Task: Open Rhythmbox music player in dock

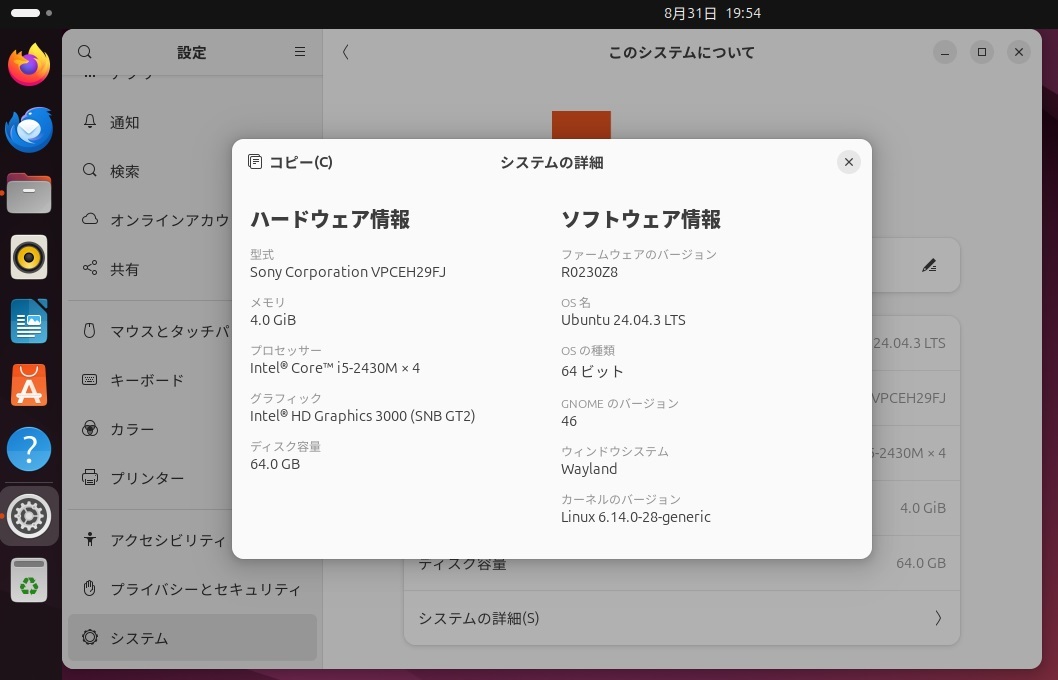Action: [29, 257]
